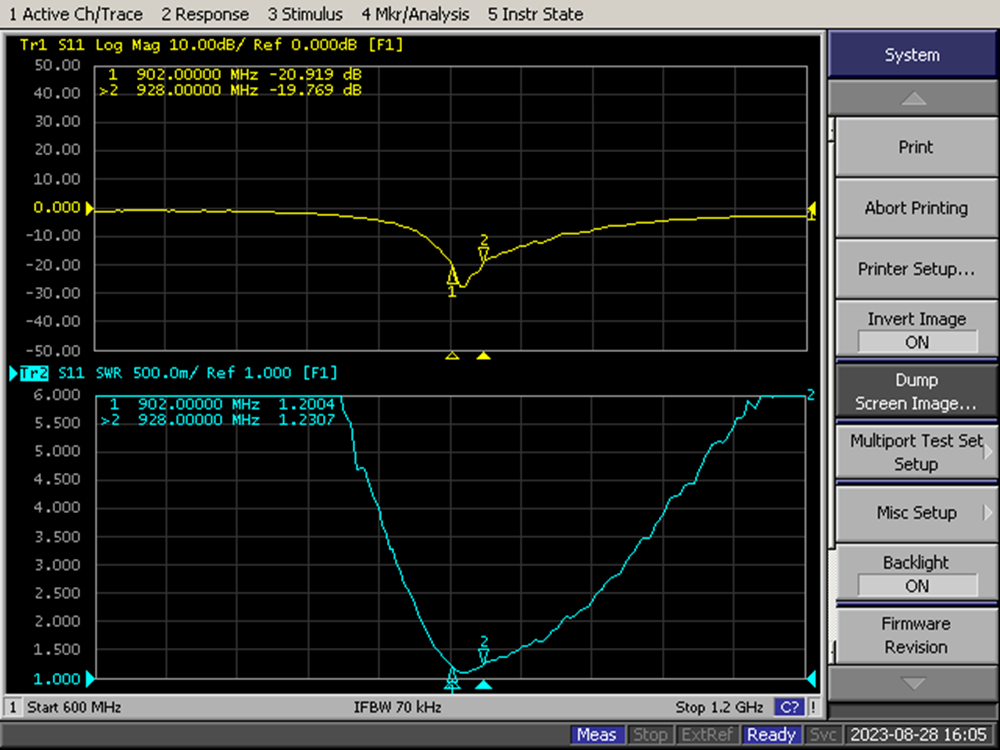Viewport: 1000px width, 750px height.
Task: Click the date and time display
Action: point(919,735)
